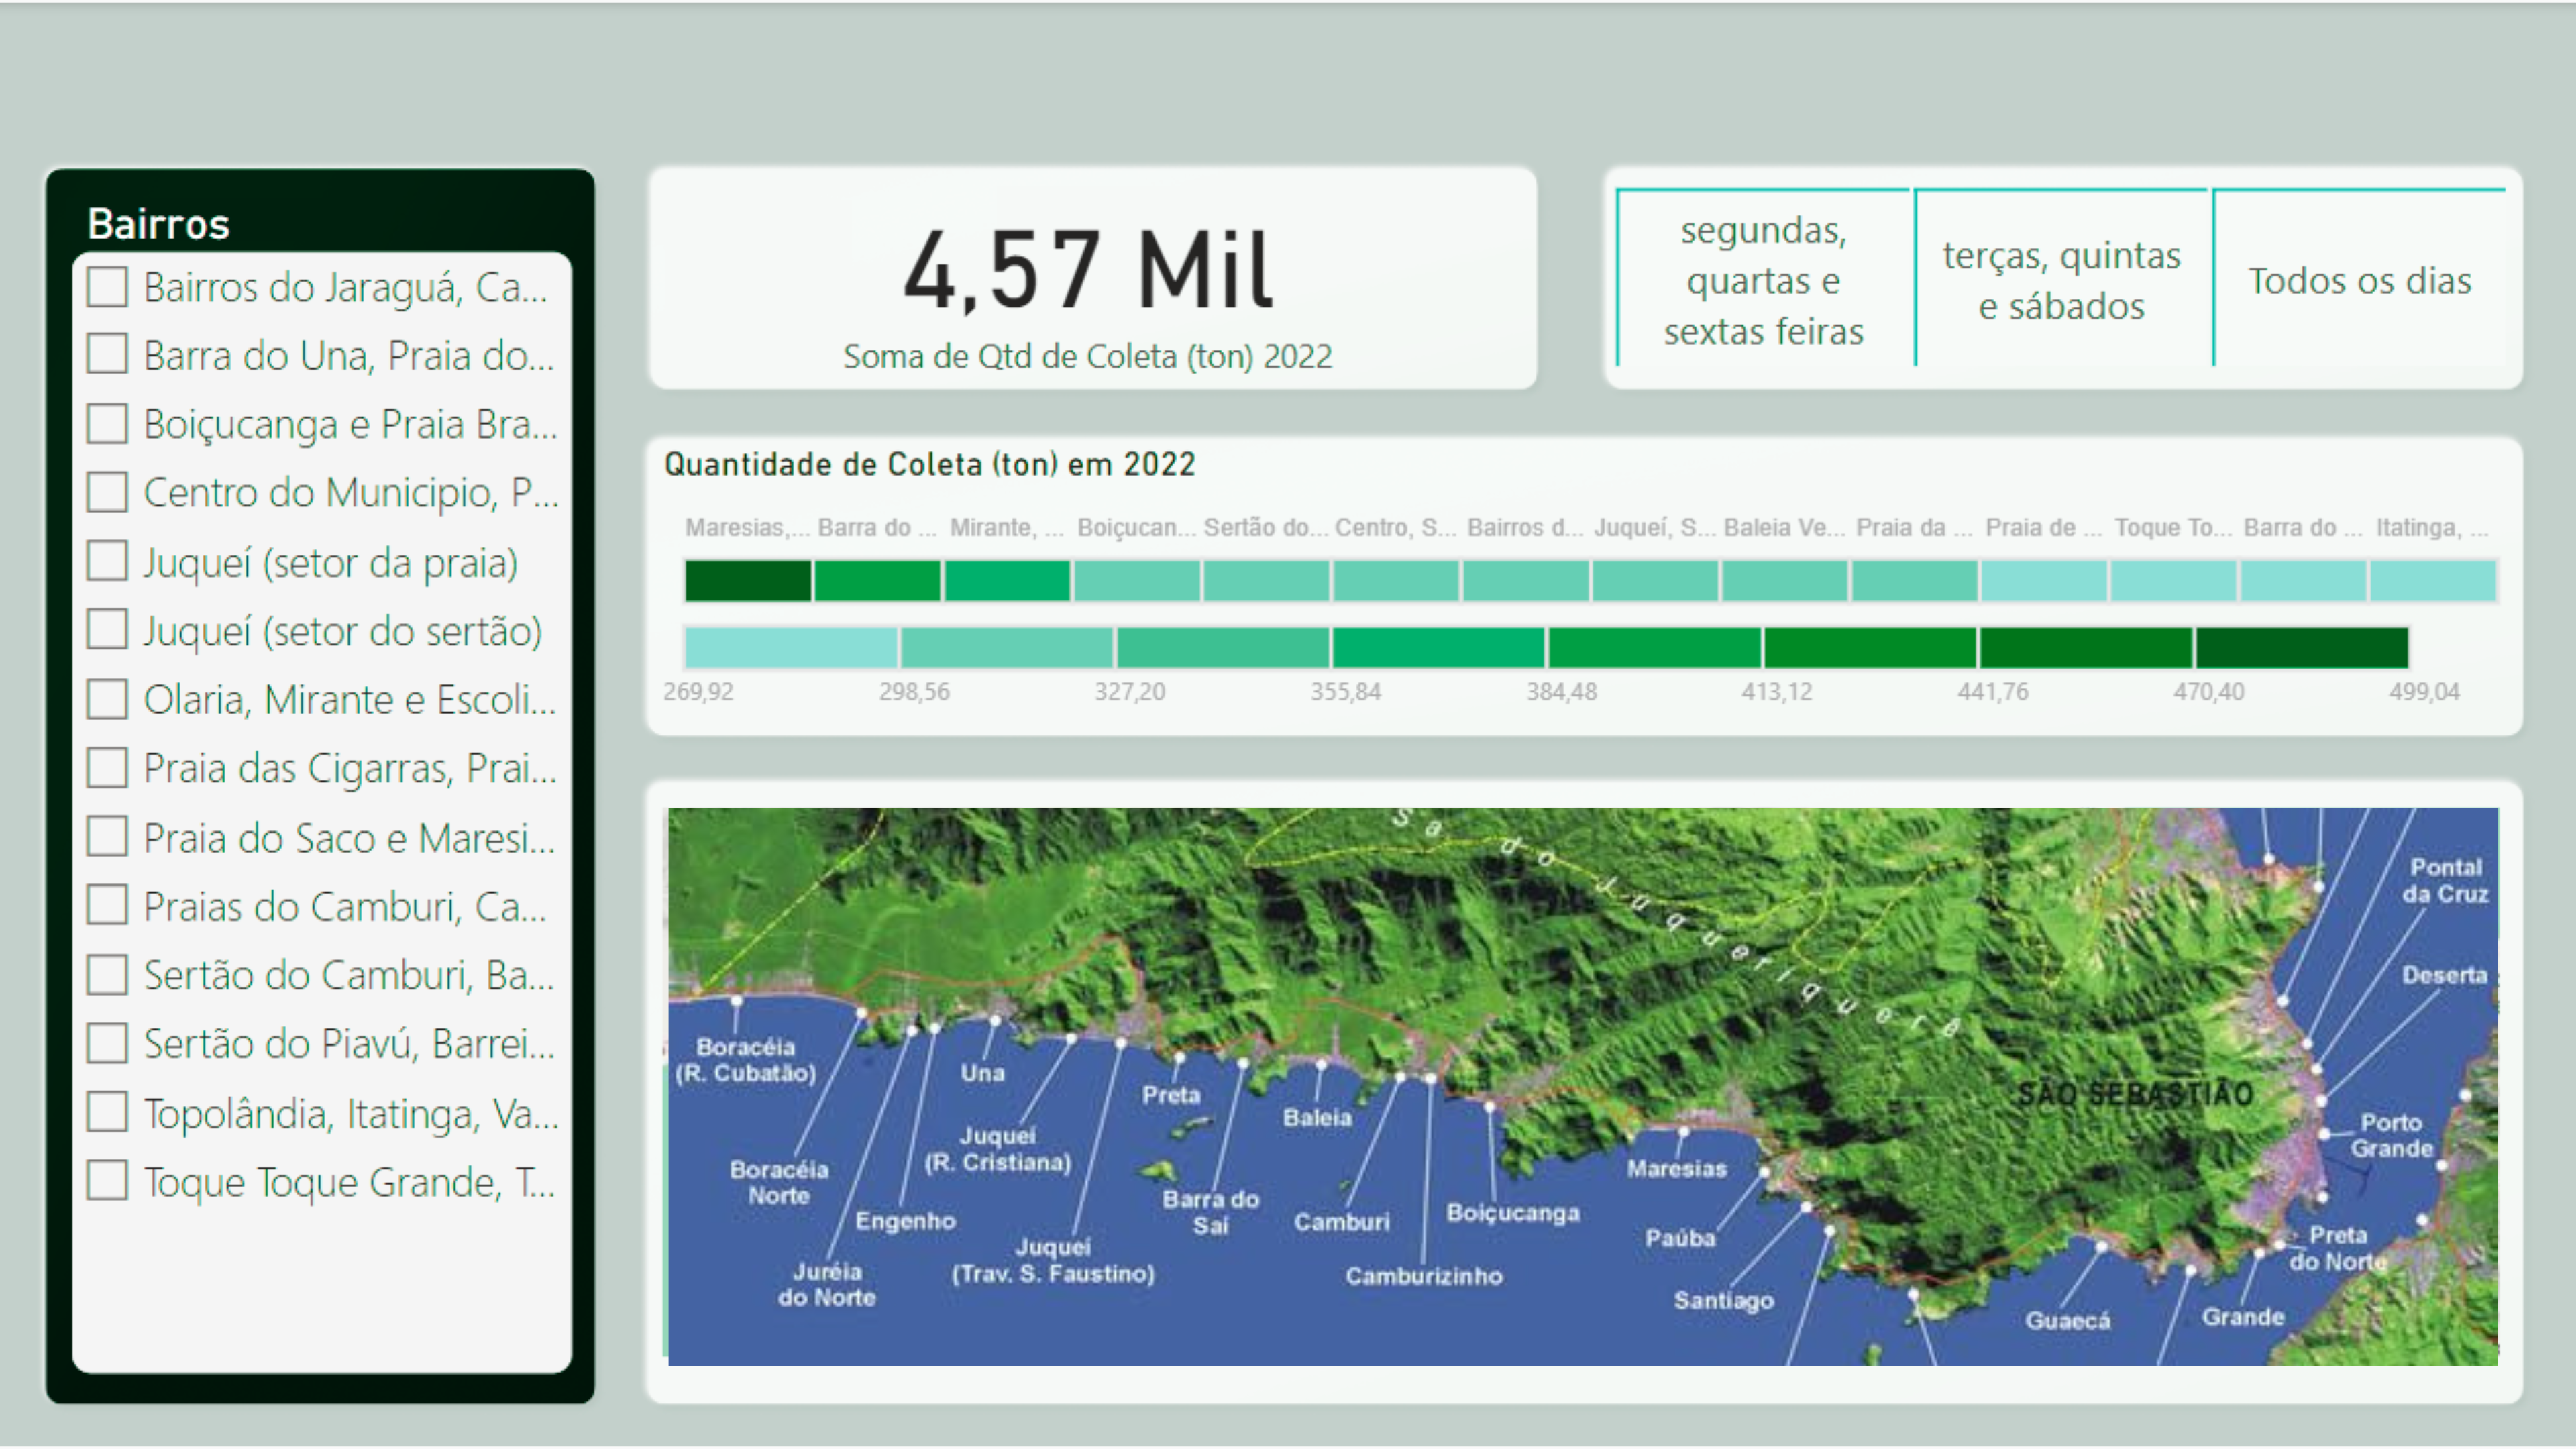2576x1449 pixels.
Task: Click the Boiçucan... bar segment
Action: coord(1137,581)
